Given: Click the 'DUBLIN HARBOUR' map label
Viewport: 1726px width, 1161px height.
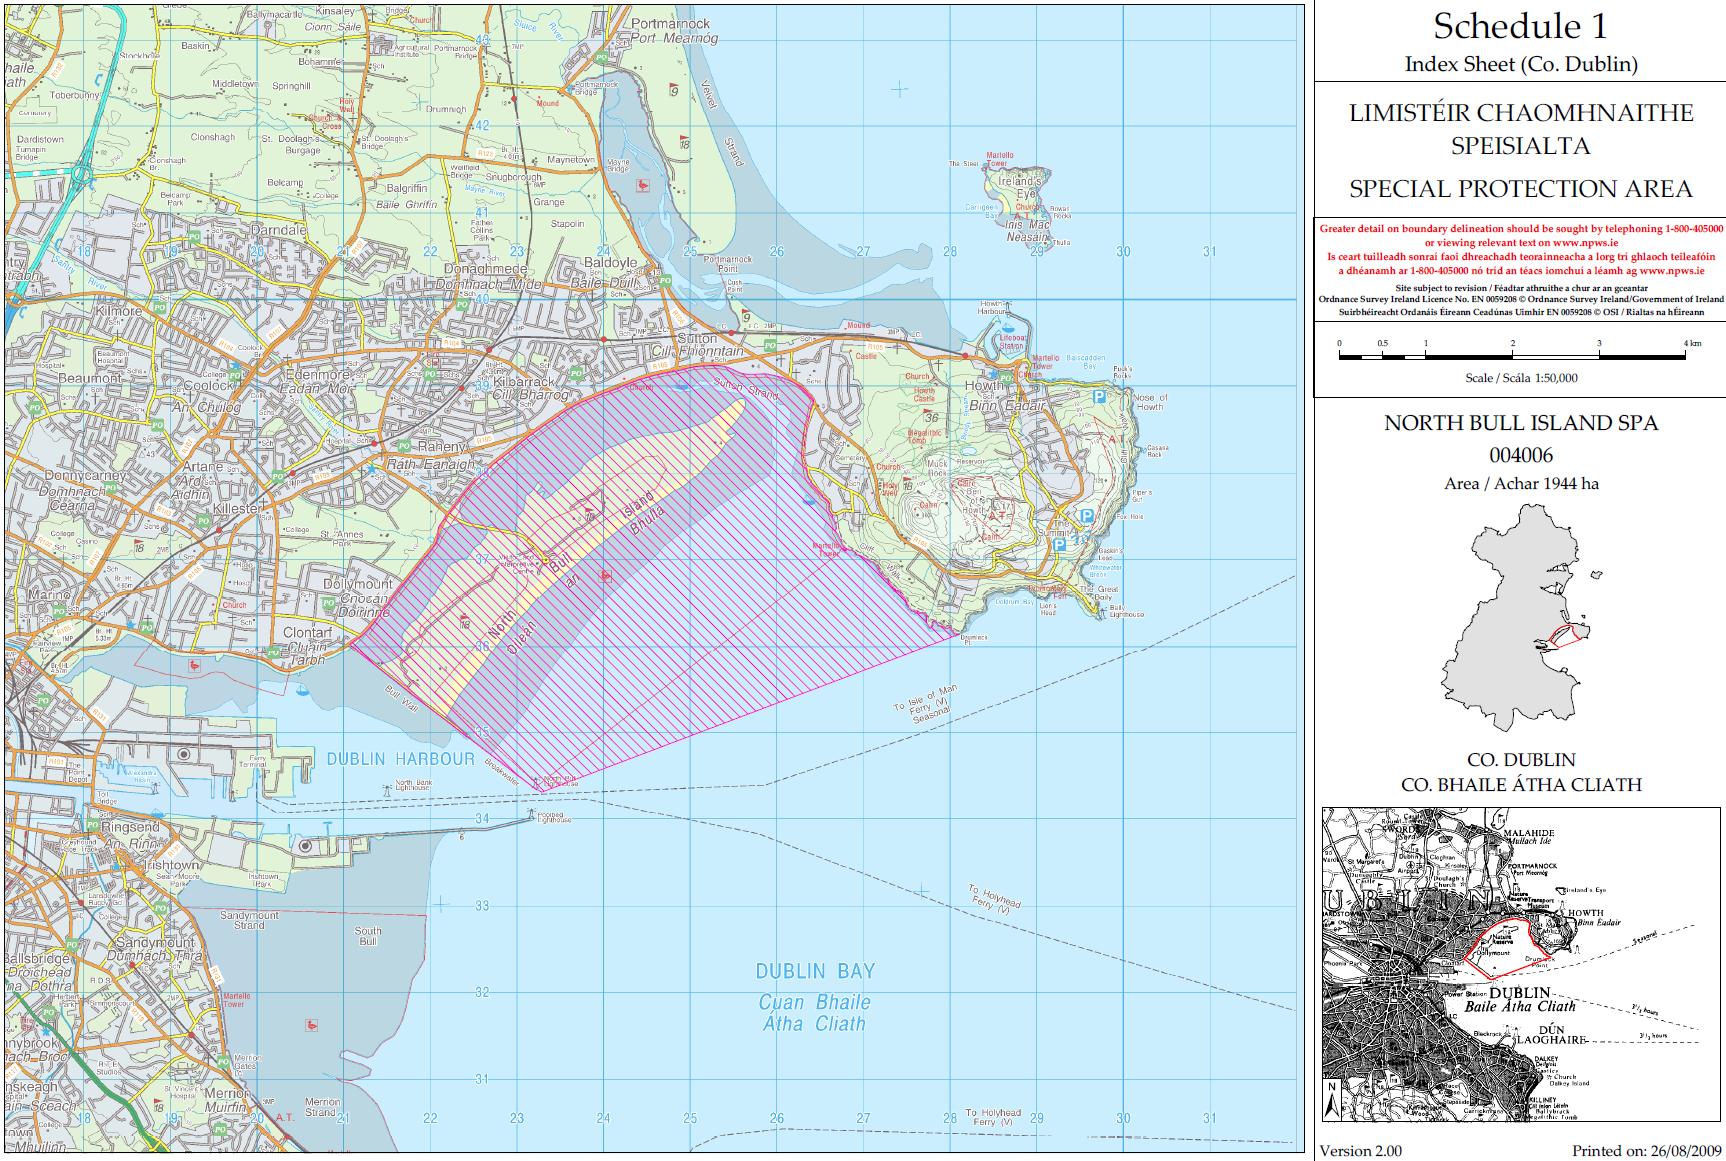Looking at the screenshot, I should click(x=401, y=759).
